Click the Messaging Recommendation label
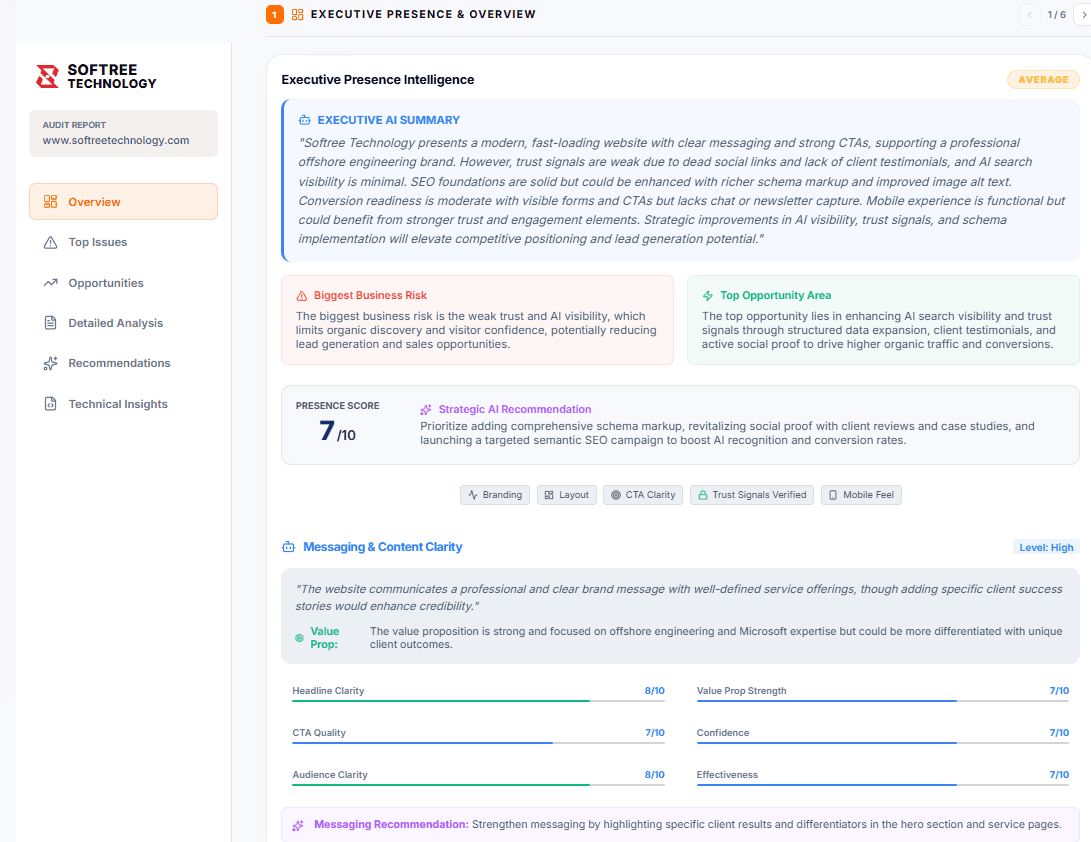1091x842 pixels. coord(391,825)
